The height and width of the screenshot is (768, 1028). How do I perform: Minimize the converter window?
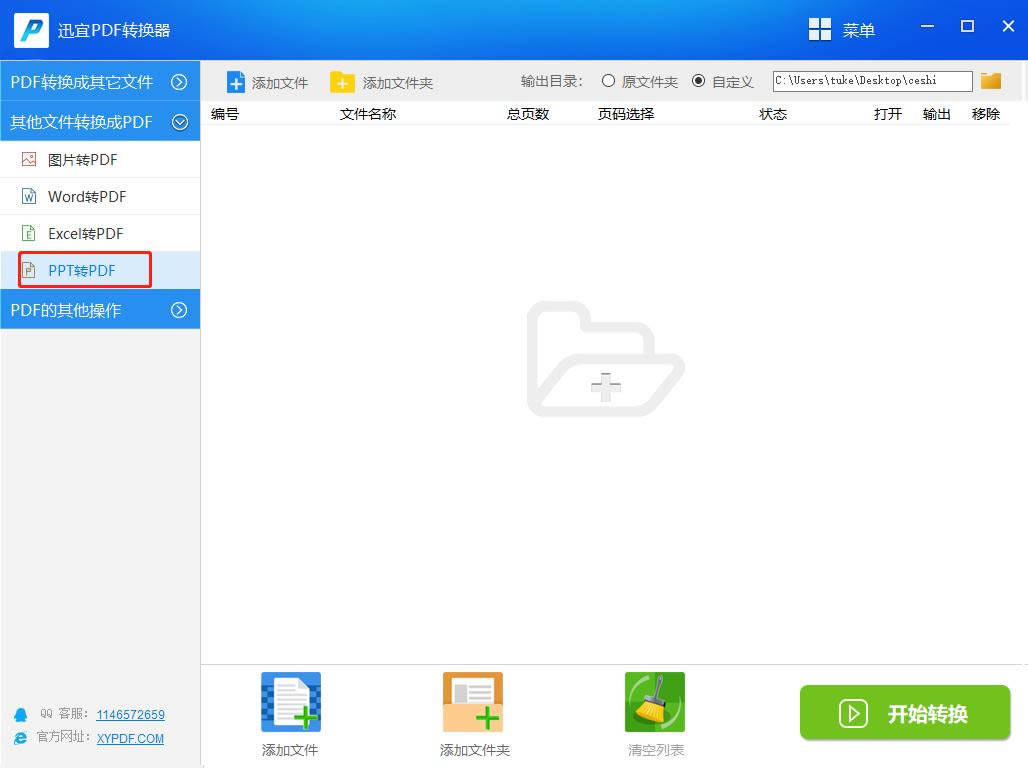pos(927,26)
